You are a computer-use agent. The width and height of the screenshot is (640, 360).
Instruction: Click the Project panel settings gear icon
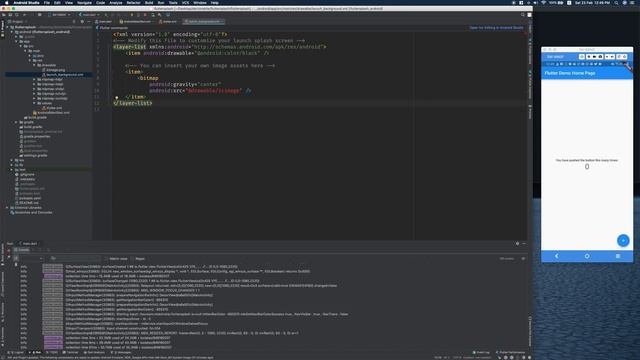click(82, 22)
